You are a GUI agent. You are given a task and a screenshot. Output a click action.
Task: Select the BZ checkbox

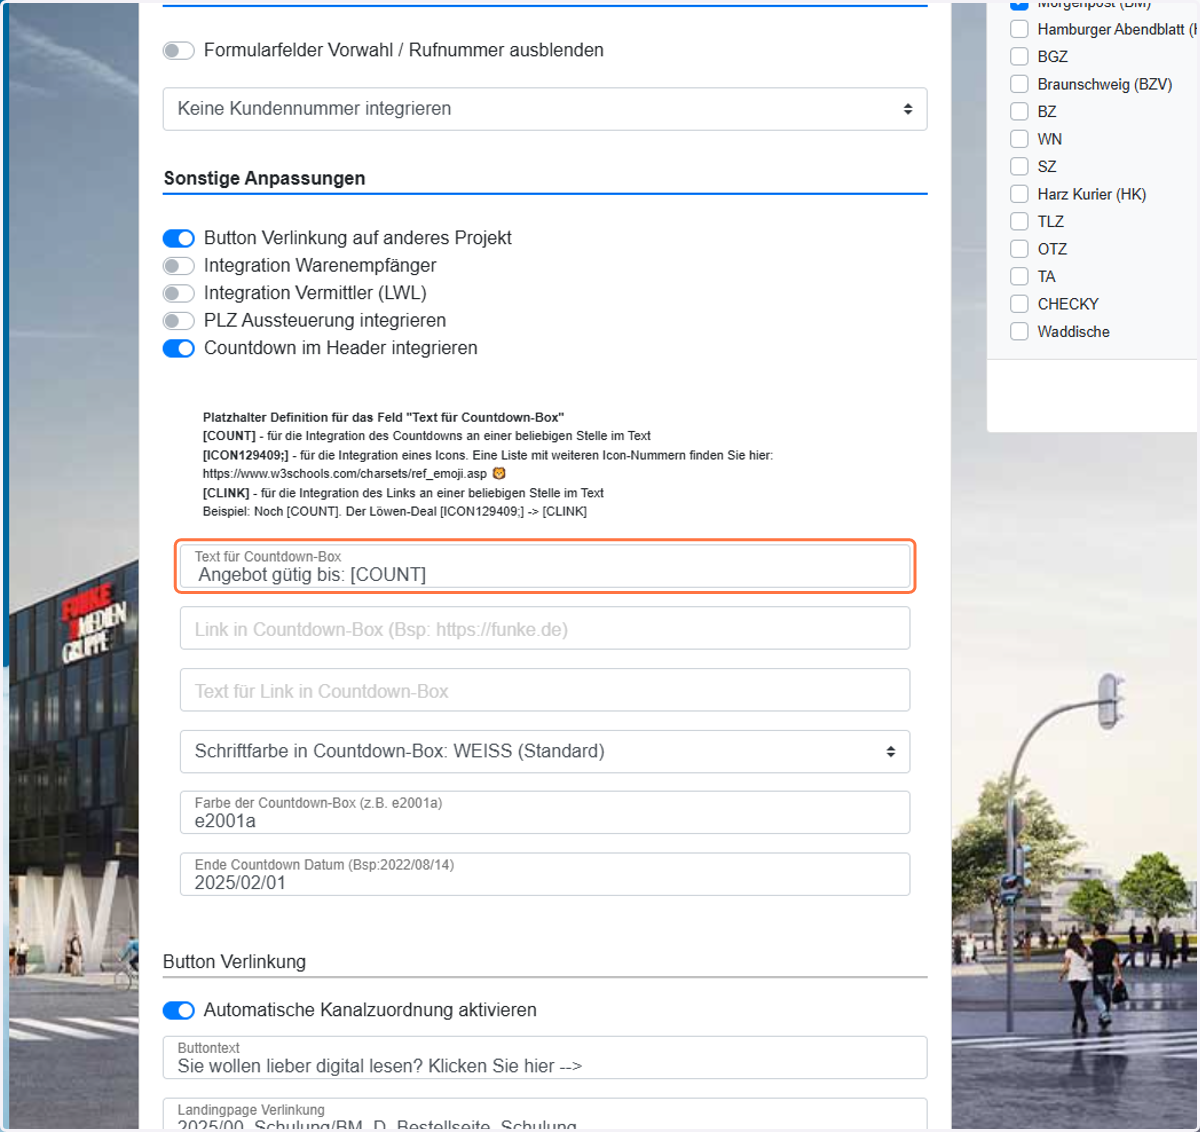tap(1019, 111)
